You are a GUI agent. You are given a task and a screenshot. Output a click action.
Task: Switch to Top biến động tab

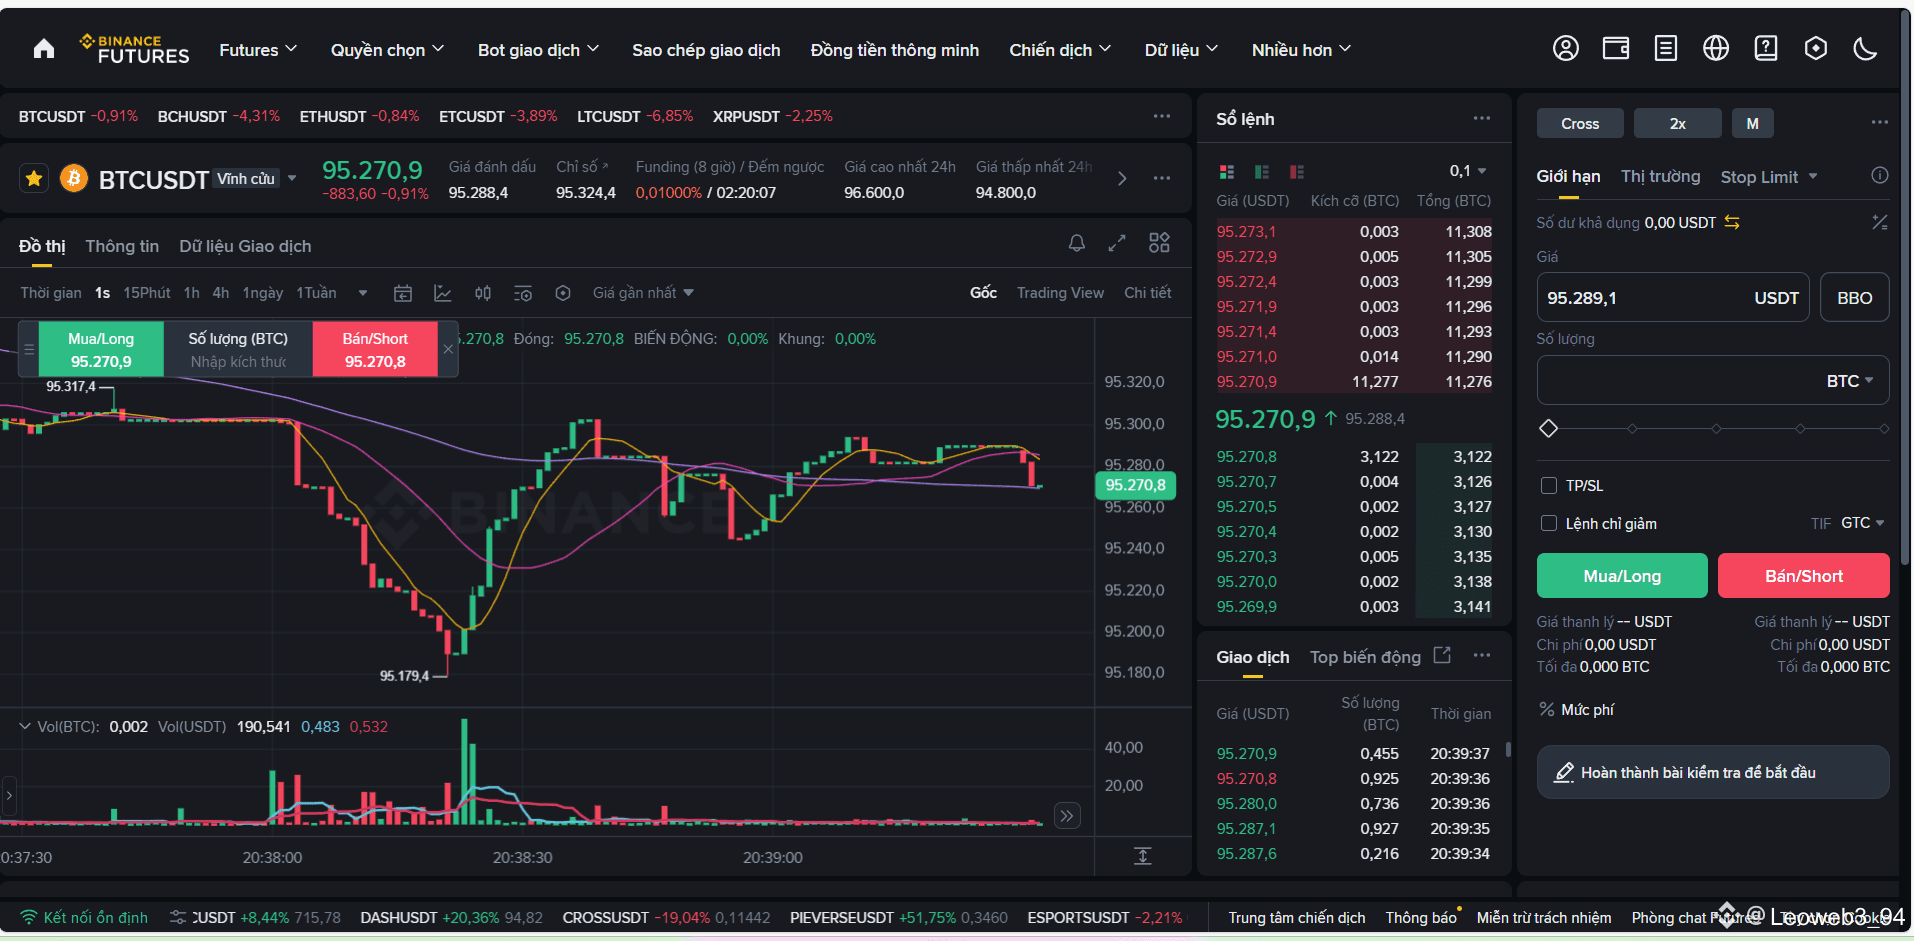1365,657
